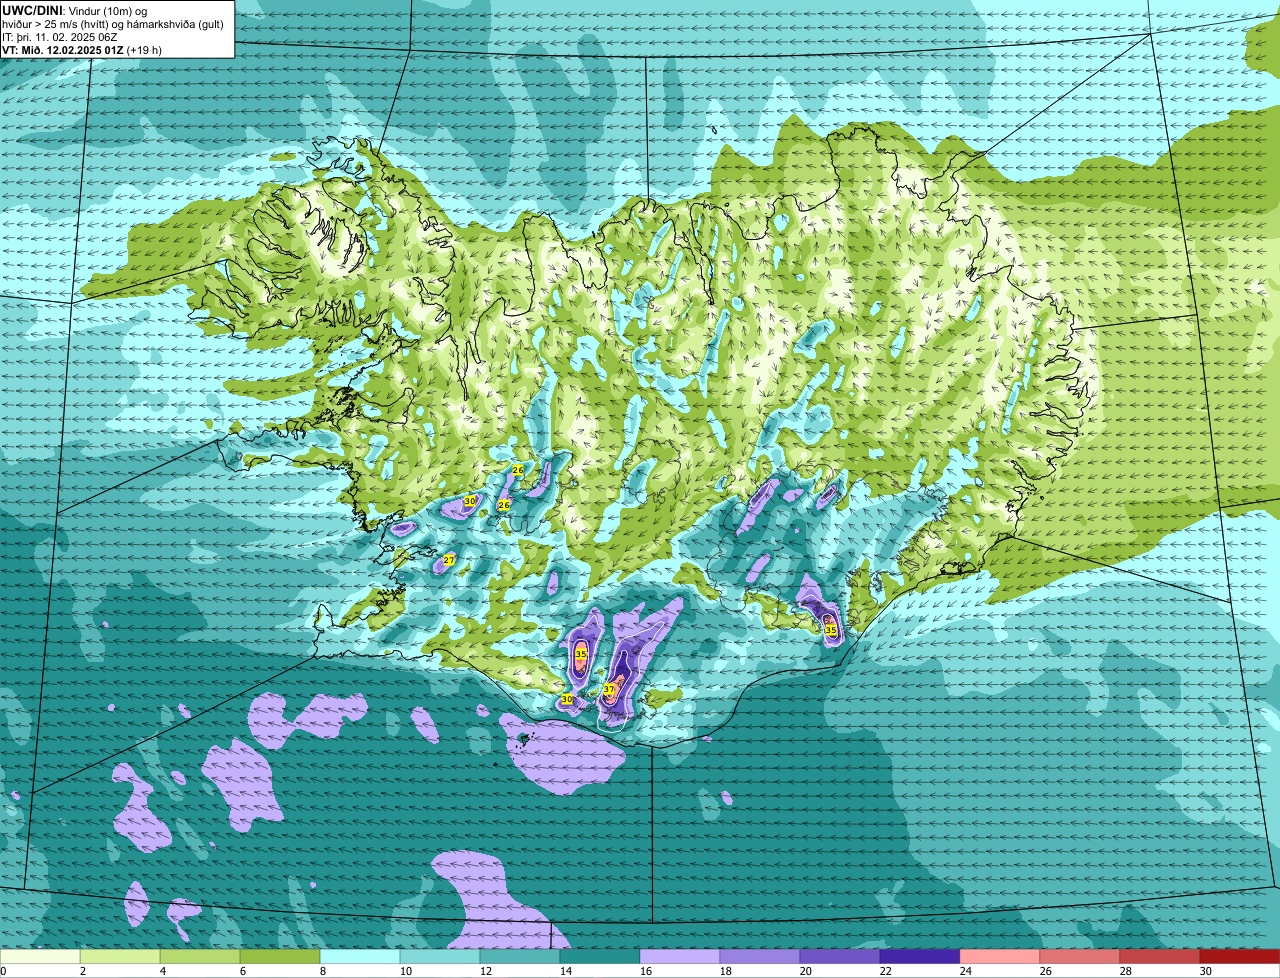Click the legend scale number 8
This screenshot has width=1280, height=978.
pyautogui.click(x=322, y=971)
